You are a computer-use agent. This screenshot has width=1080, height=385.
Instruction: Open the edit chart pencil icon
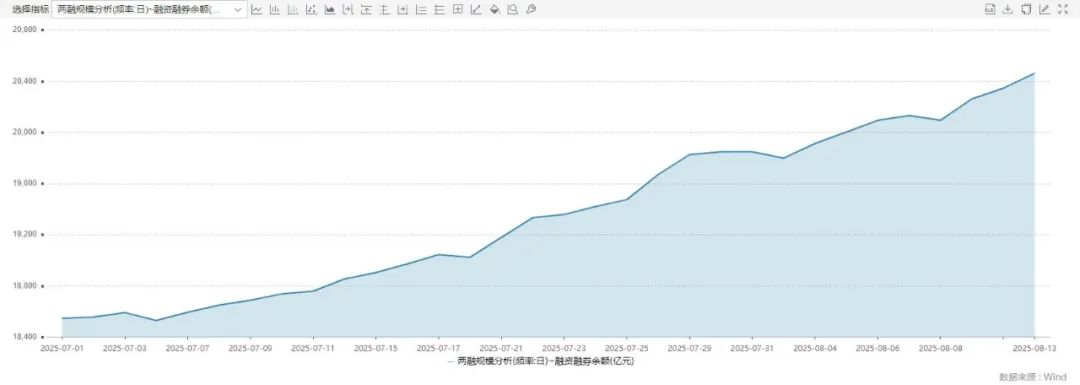[1044, 10]
